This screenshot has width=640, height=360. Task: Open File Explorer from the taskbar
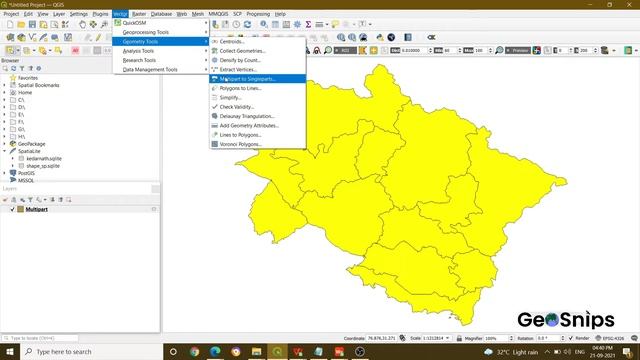(x=256, y=351)
